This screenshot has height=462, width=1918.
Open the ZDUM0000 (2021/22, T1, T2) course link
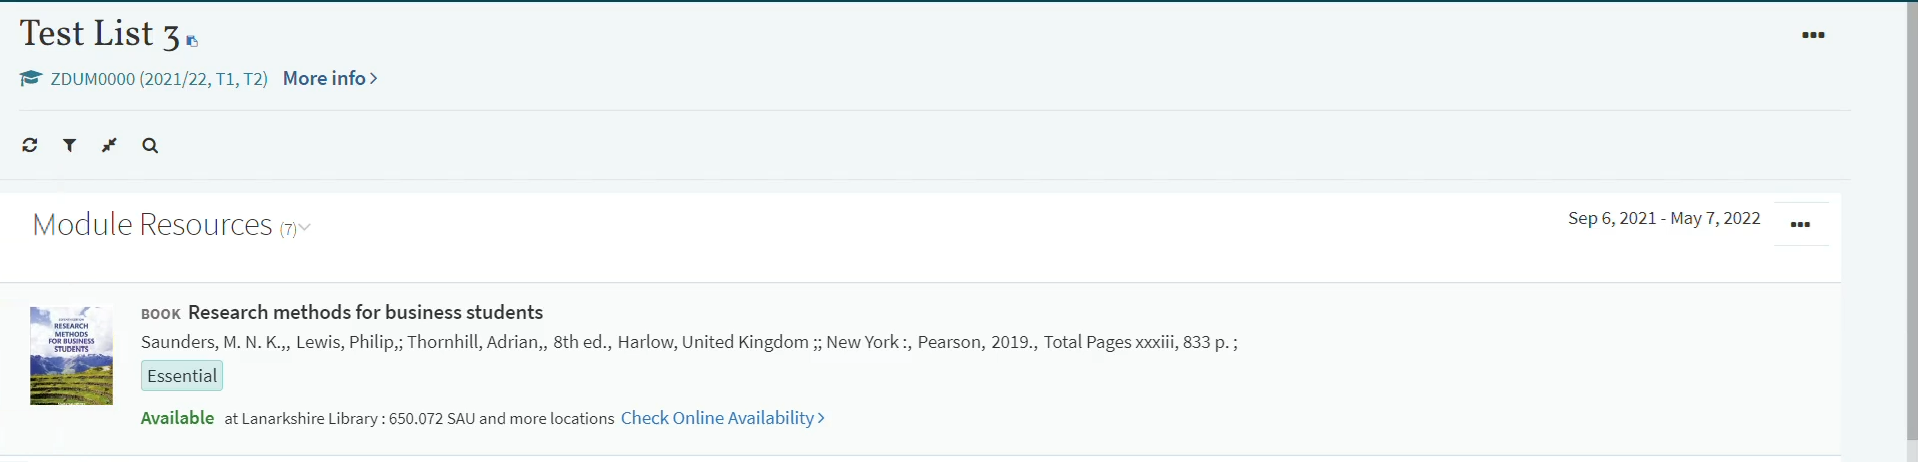[x=159, y=79]
